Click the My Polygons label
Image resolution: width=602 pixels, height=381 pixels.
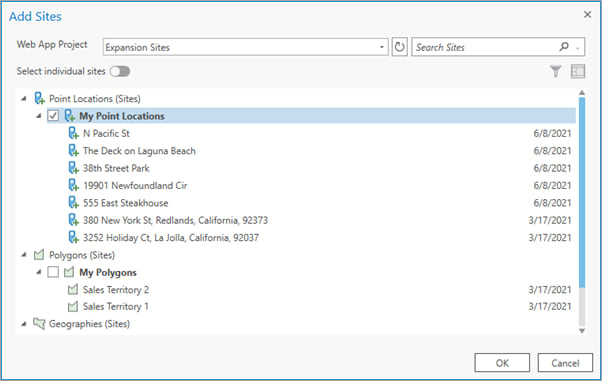point(108,272)
